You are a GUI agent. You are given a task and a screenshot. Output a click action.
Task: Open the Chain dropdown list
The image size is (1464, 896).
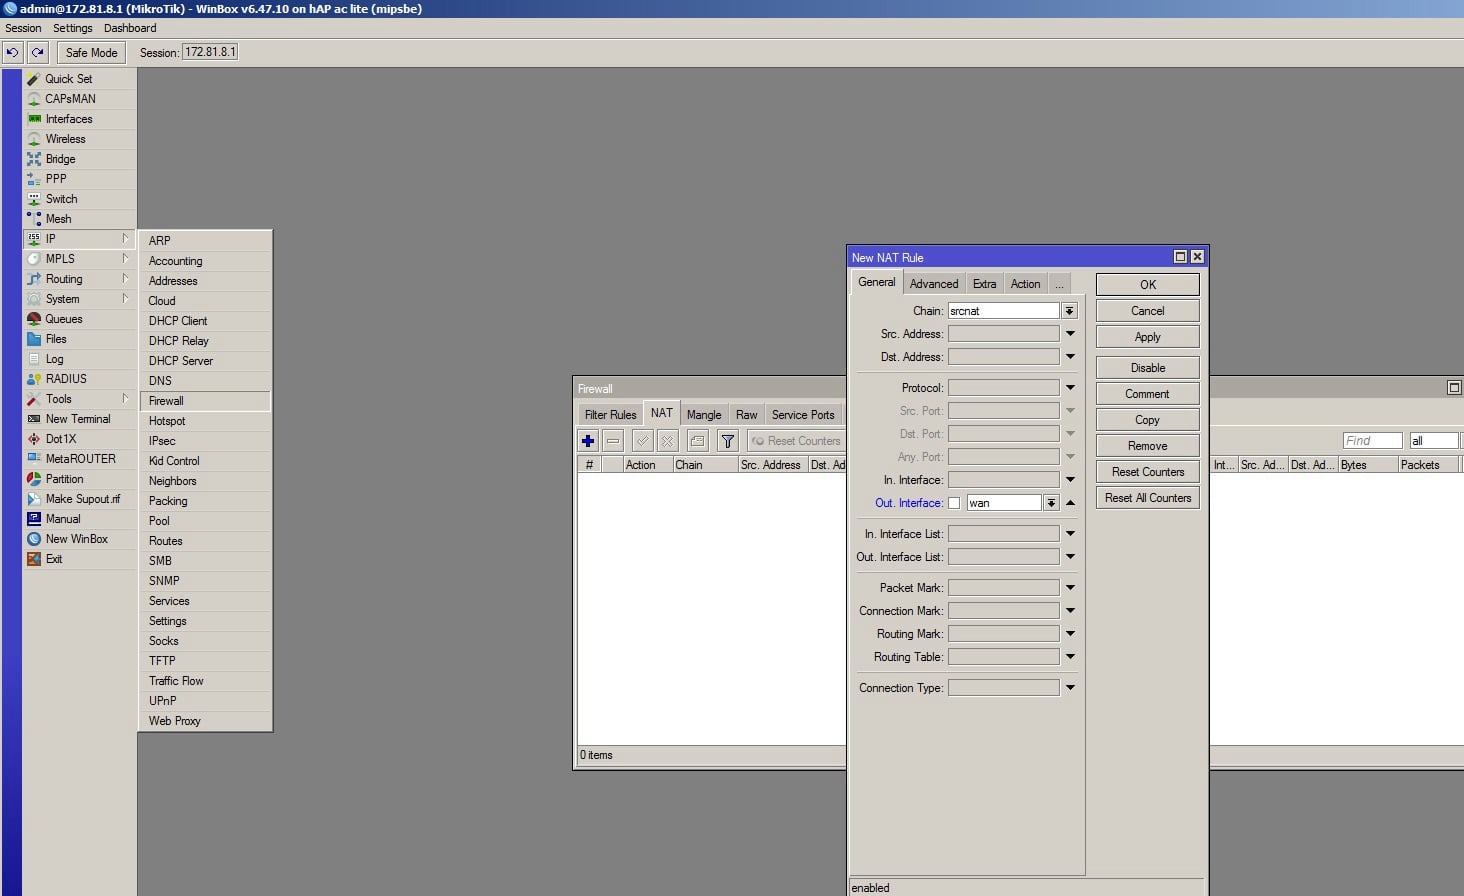1069,311
